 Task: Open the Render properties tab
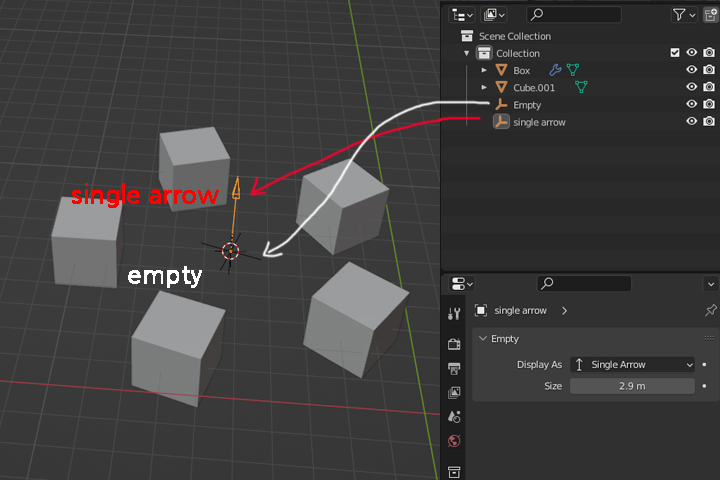(454, 344)
